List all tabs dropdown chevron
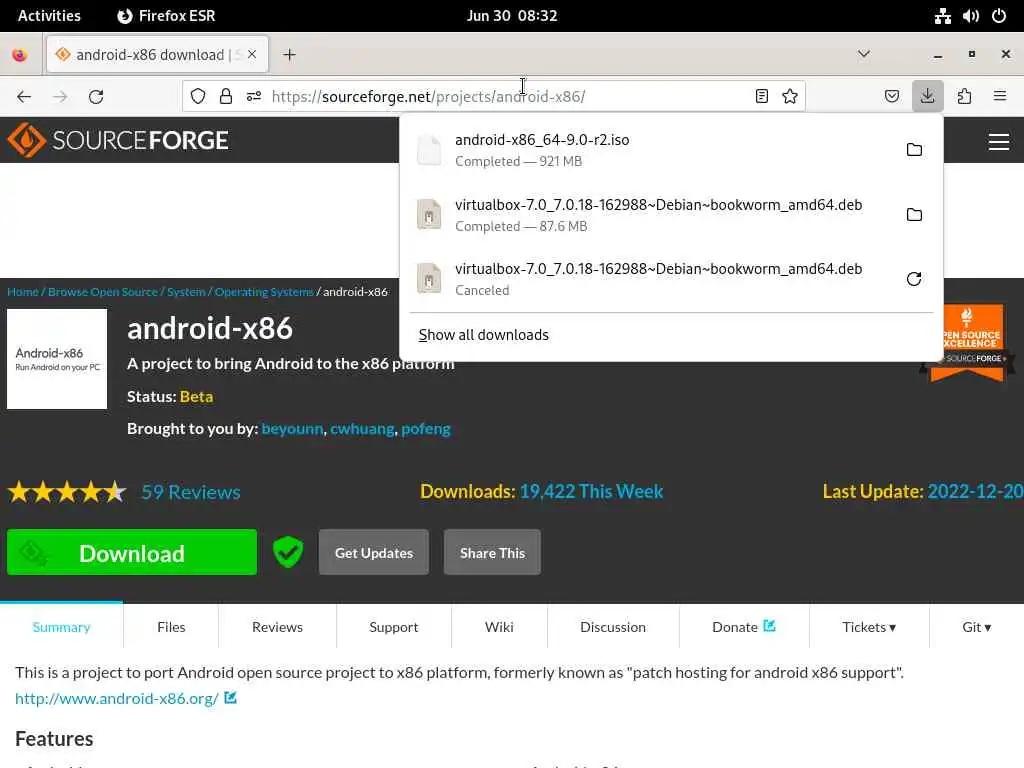The height and width of the screenshot is (768, 1024). 863,54
